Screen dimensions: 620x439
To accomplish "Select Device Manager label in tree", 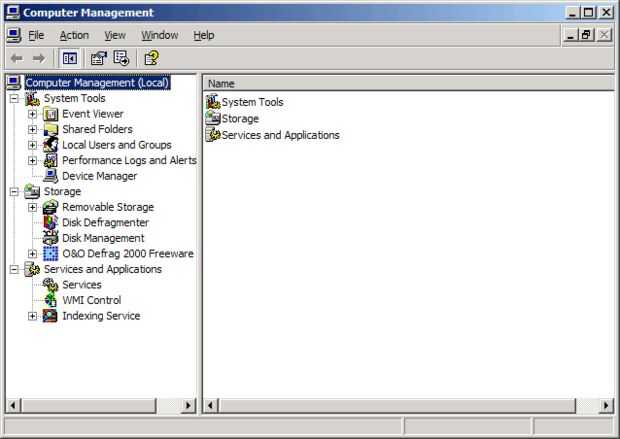I will pos(99,176).
